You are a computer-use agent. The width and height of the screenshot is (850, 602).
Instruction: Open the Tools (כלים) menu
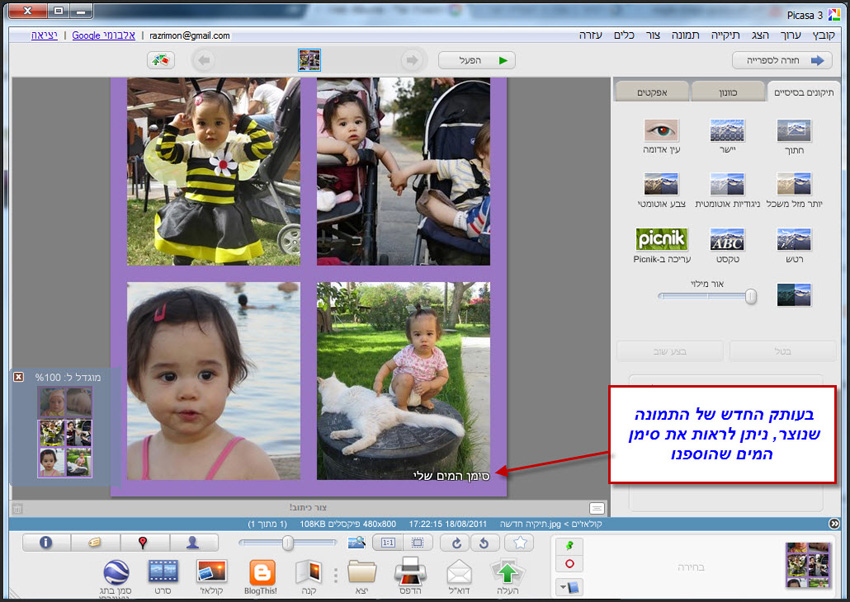(624, 35)
